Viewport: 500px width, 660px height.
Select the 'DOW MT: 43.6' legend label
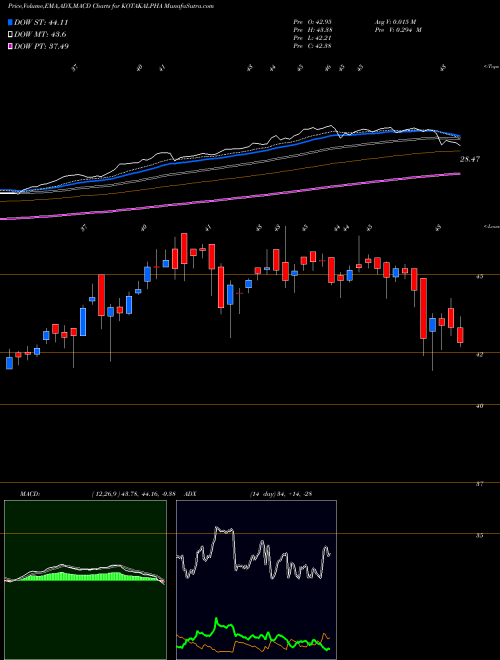point(40,34)
